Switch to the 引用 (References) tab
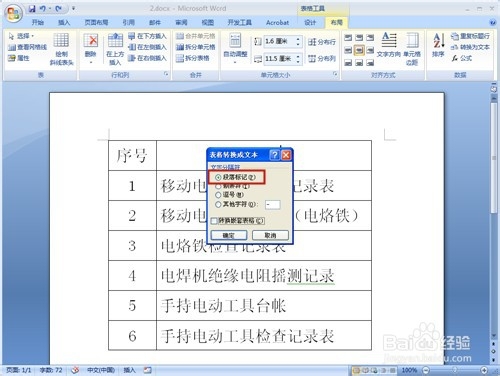Viewport: 500px width, 376px height. click(128, 22)
